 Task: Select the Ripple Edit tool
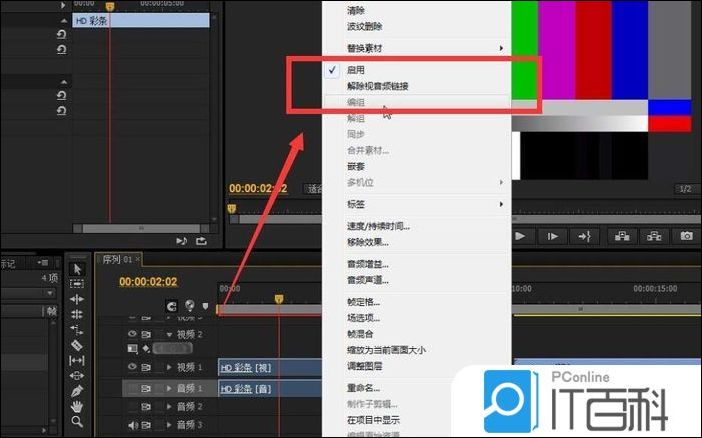[77, 299]
